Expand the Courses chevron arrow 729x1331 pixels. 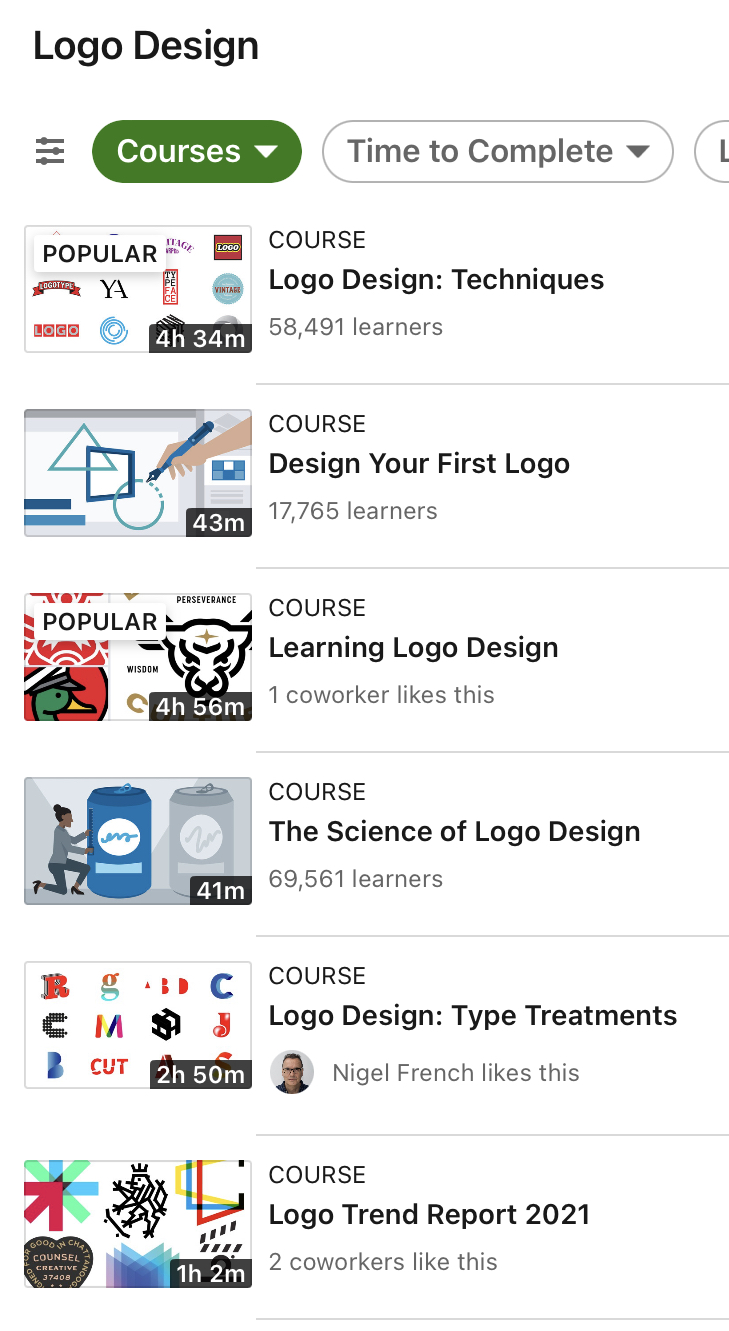pyautogui.click(x=266, y=151)
